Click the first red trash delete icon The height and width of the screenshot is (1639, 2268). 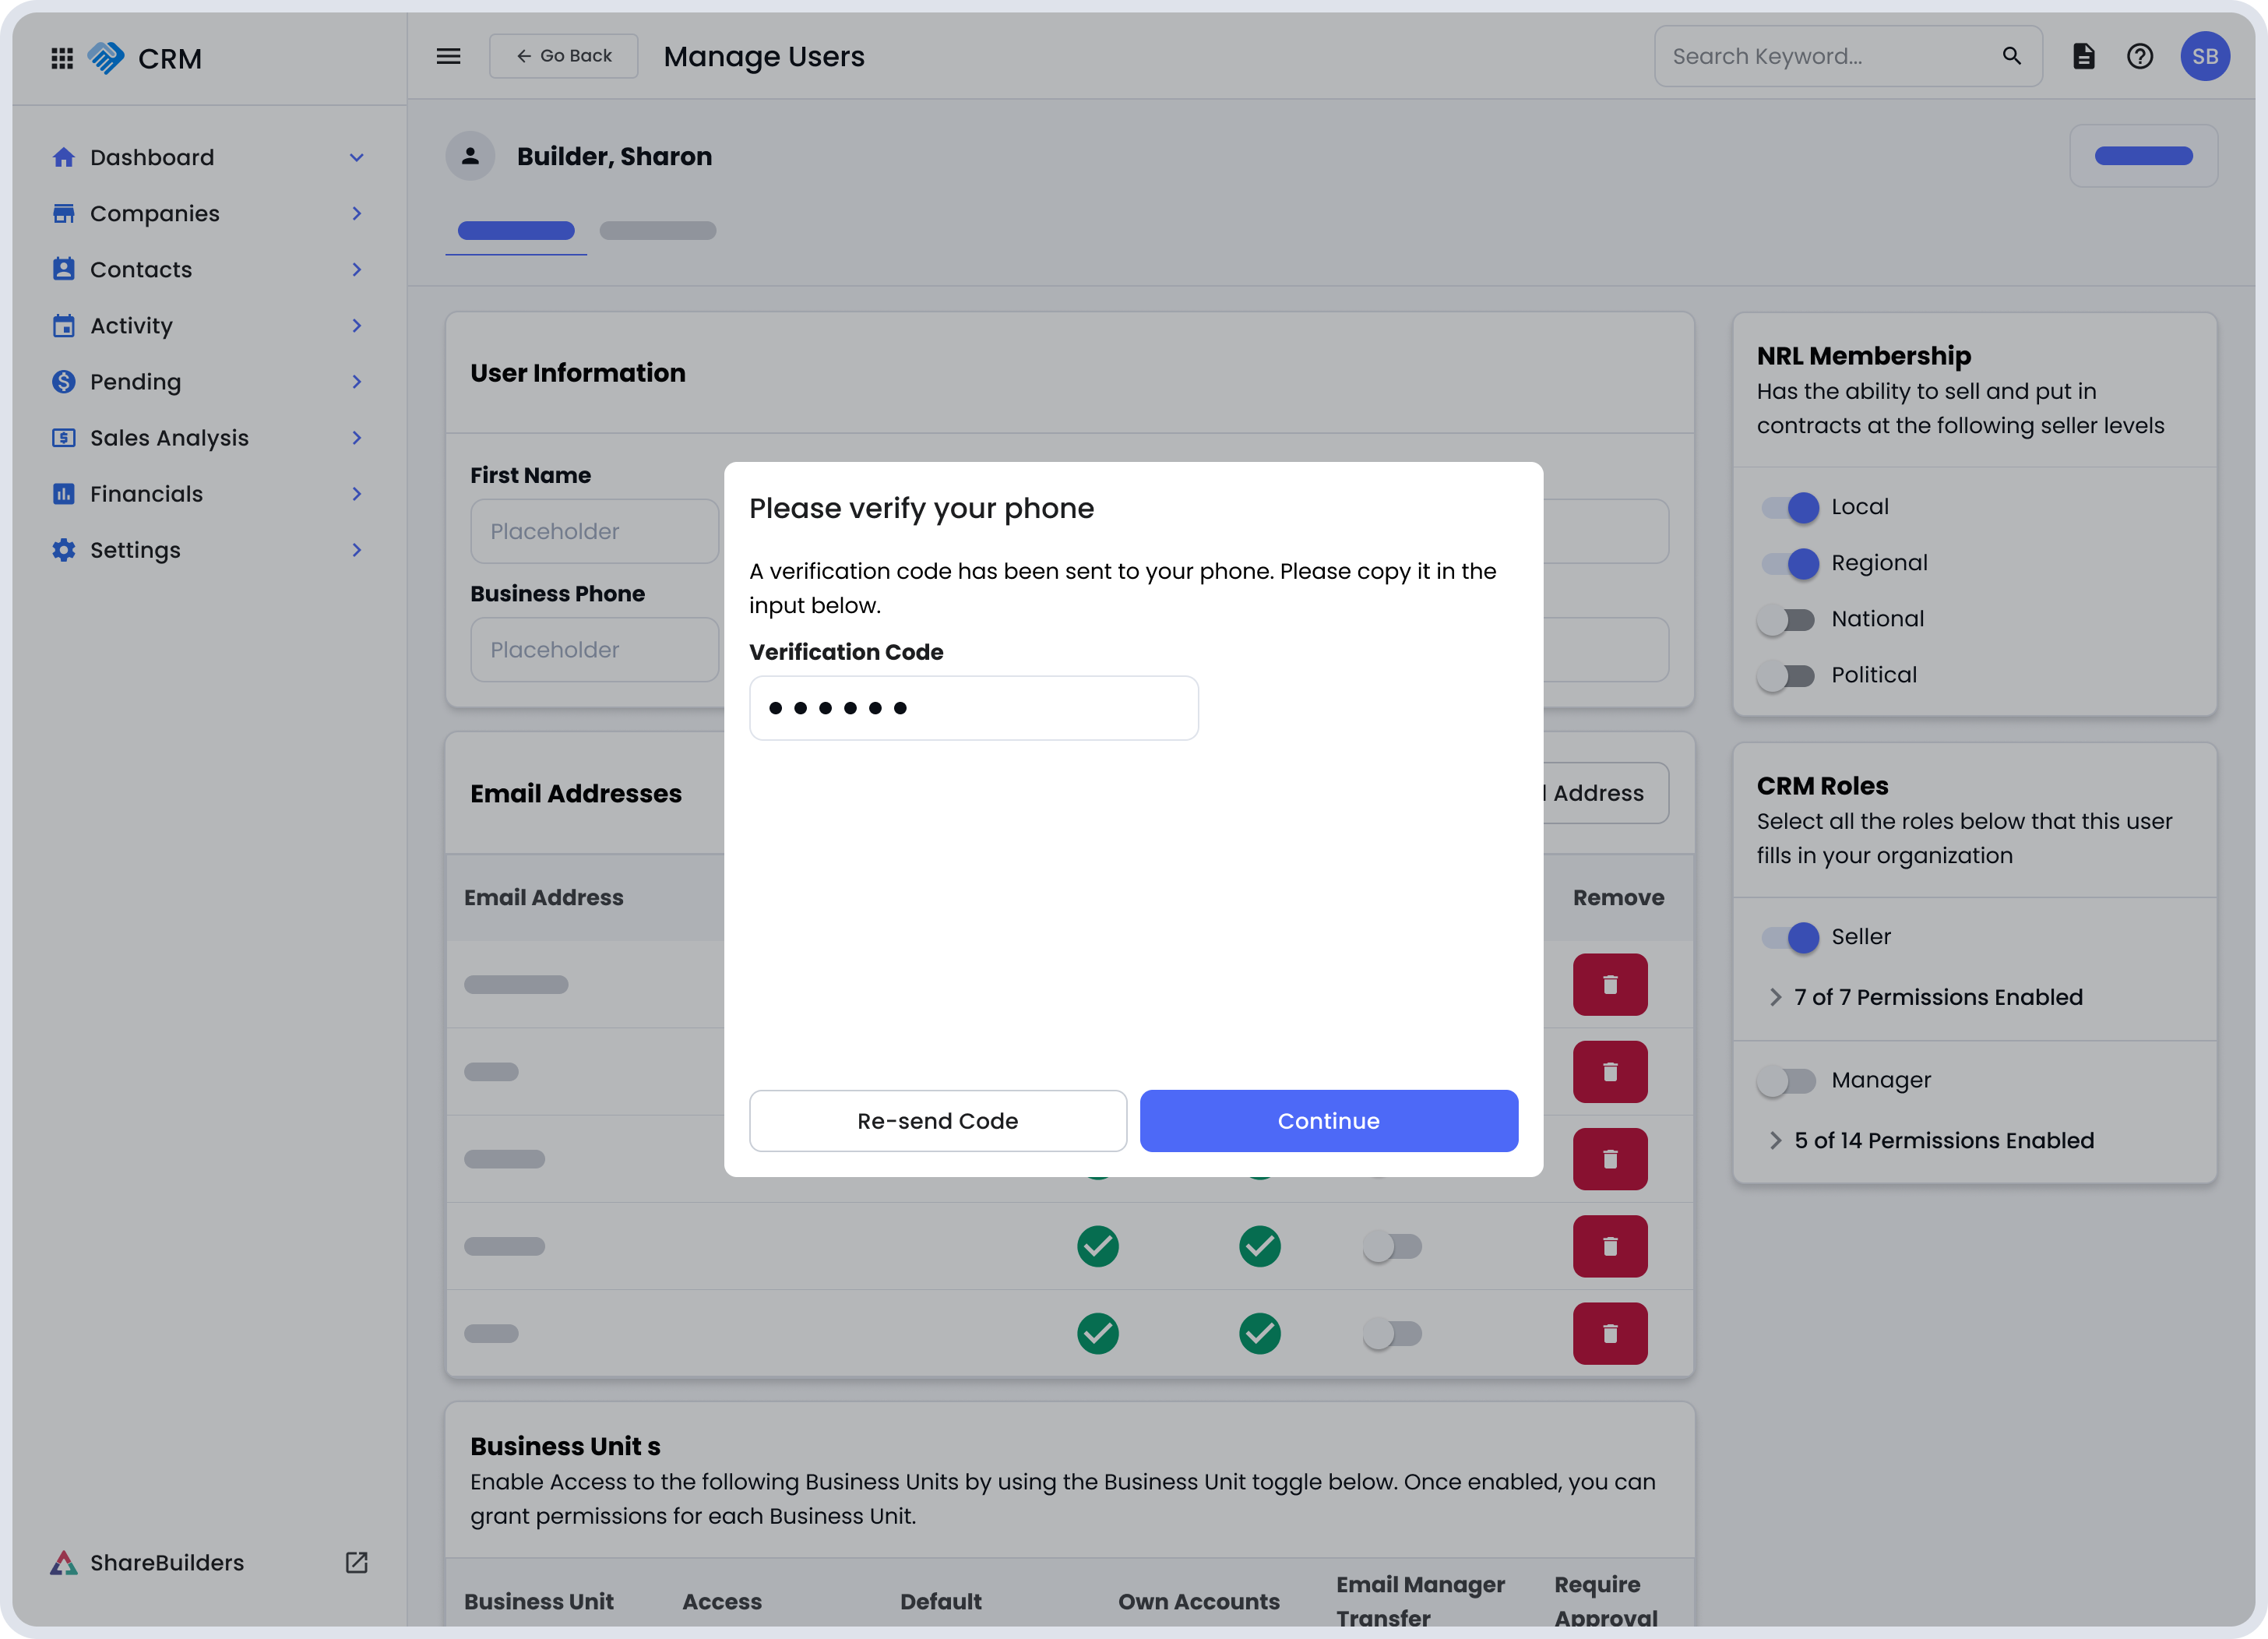pos(1610,985)
